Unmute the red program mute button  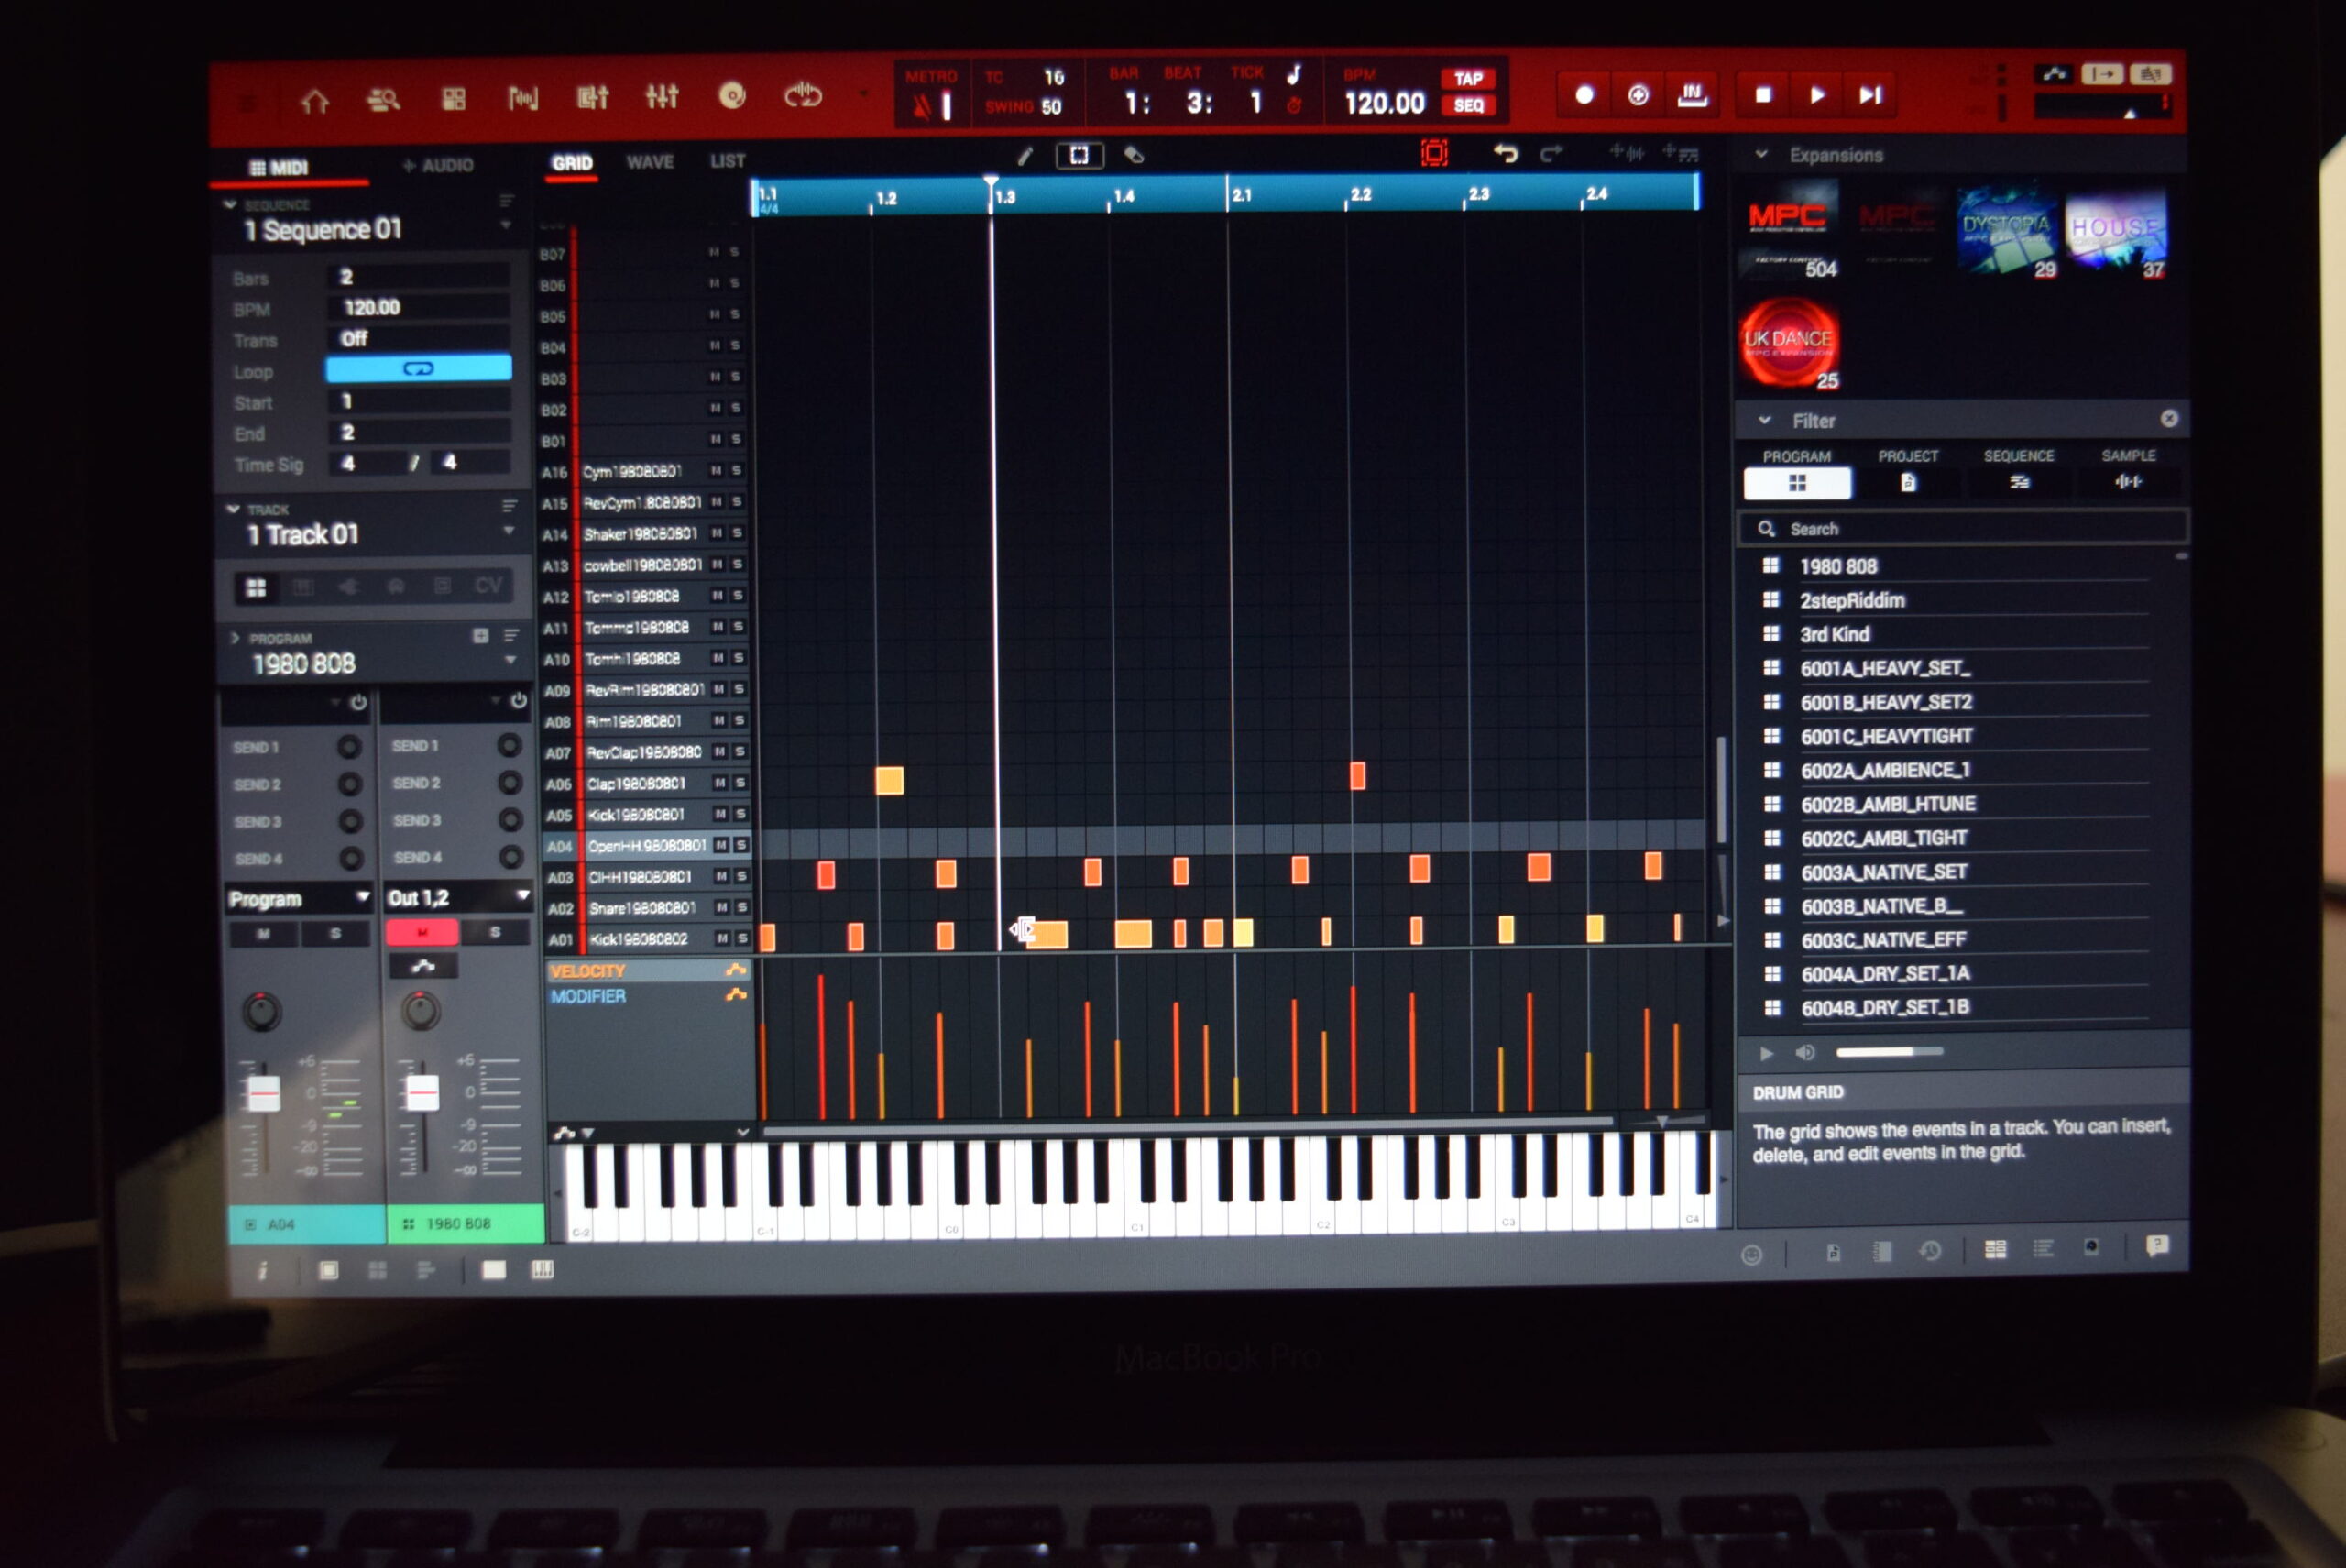(423, 932)
